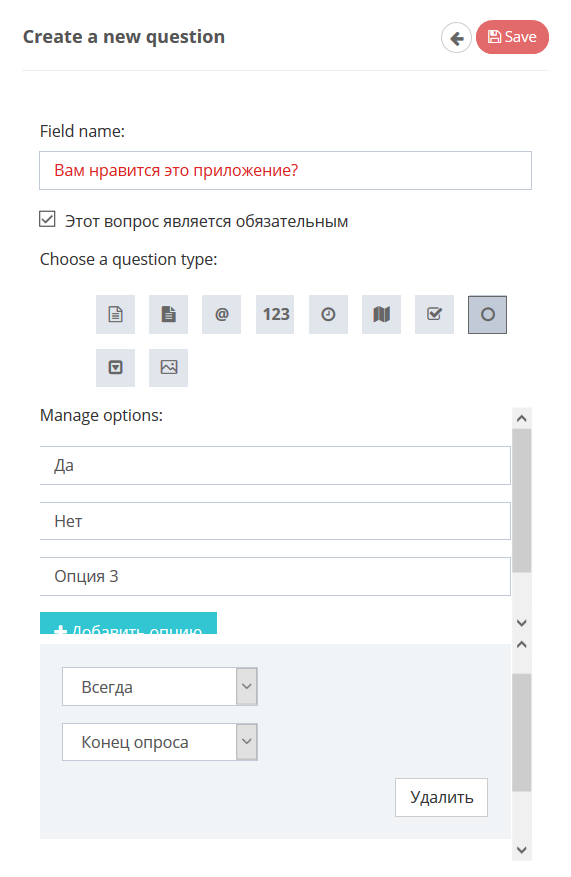The height and width of the screenshot is (877, 571).
Task: Choose the 123 numeric question type
Action: (275, 314)
